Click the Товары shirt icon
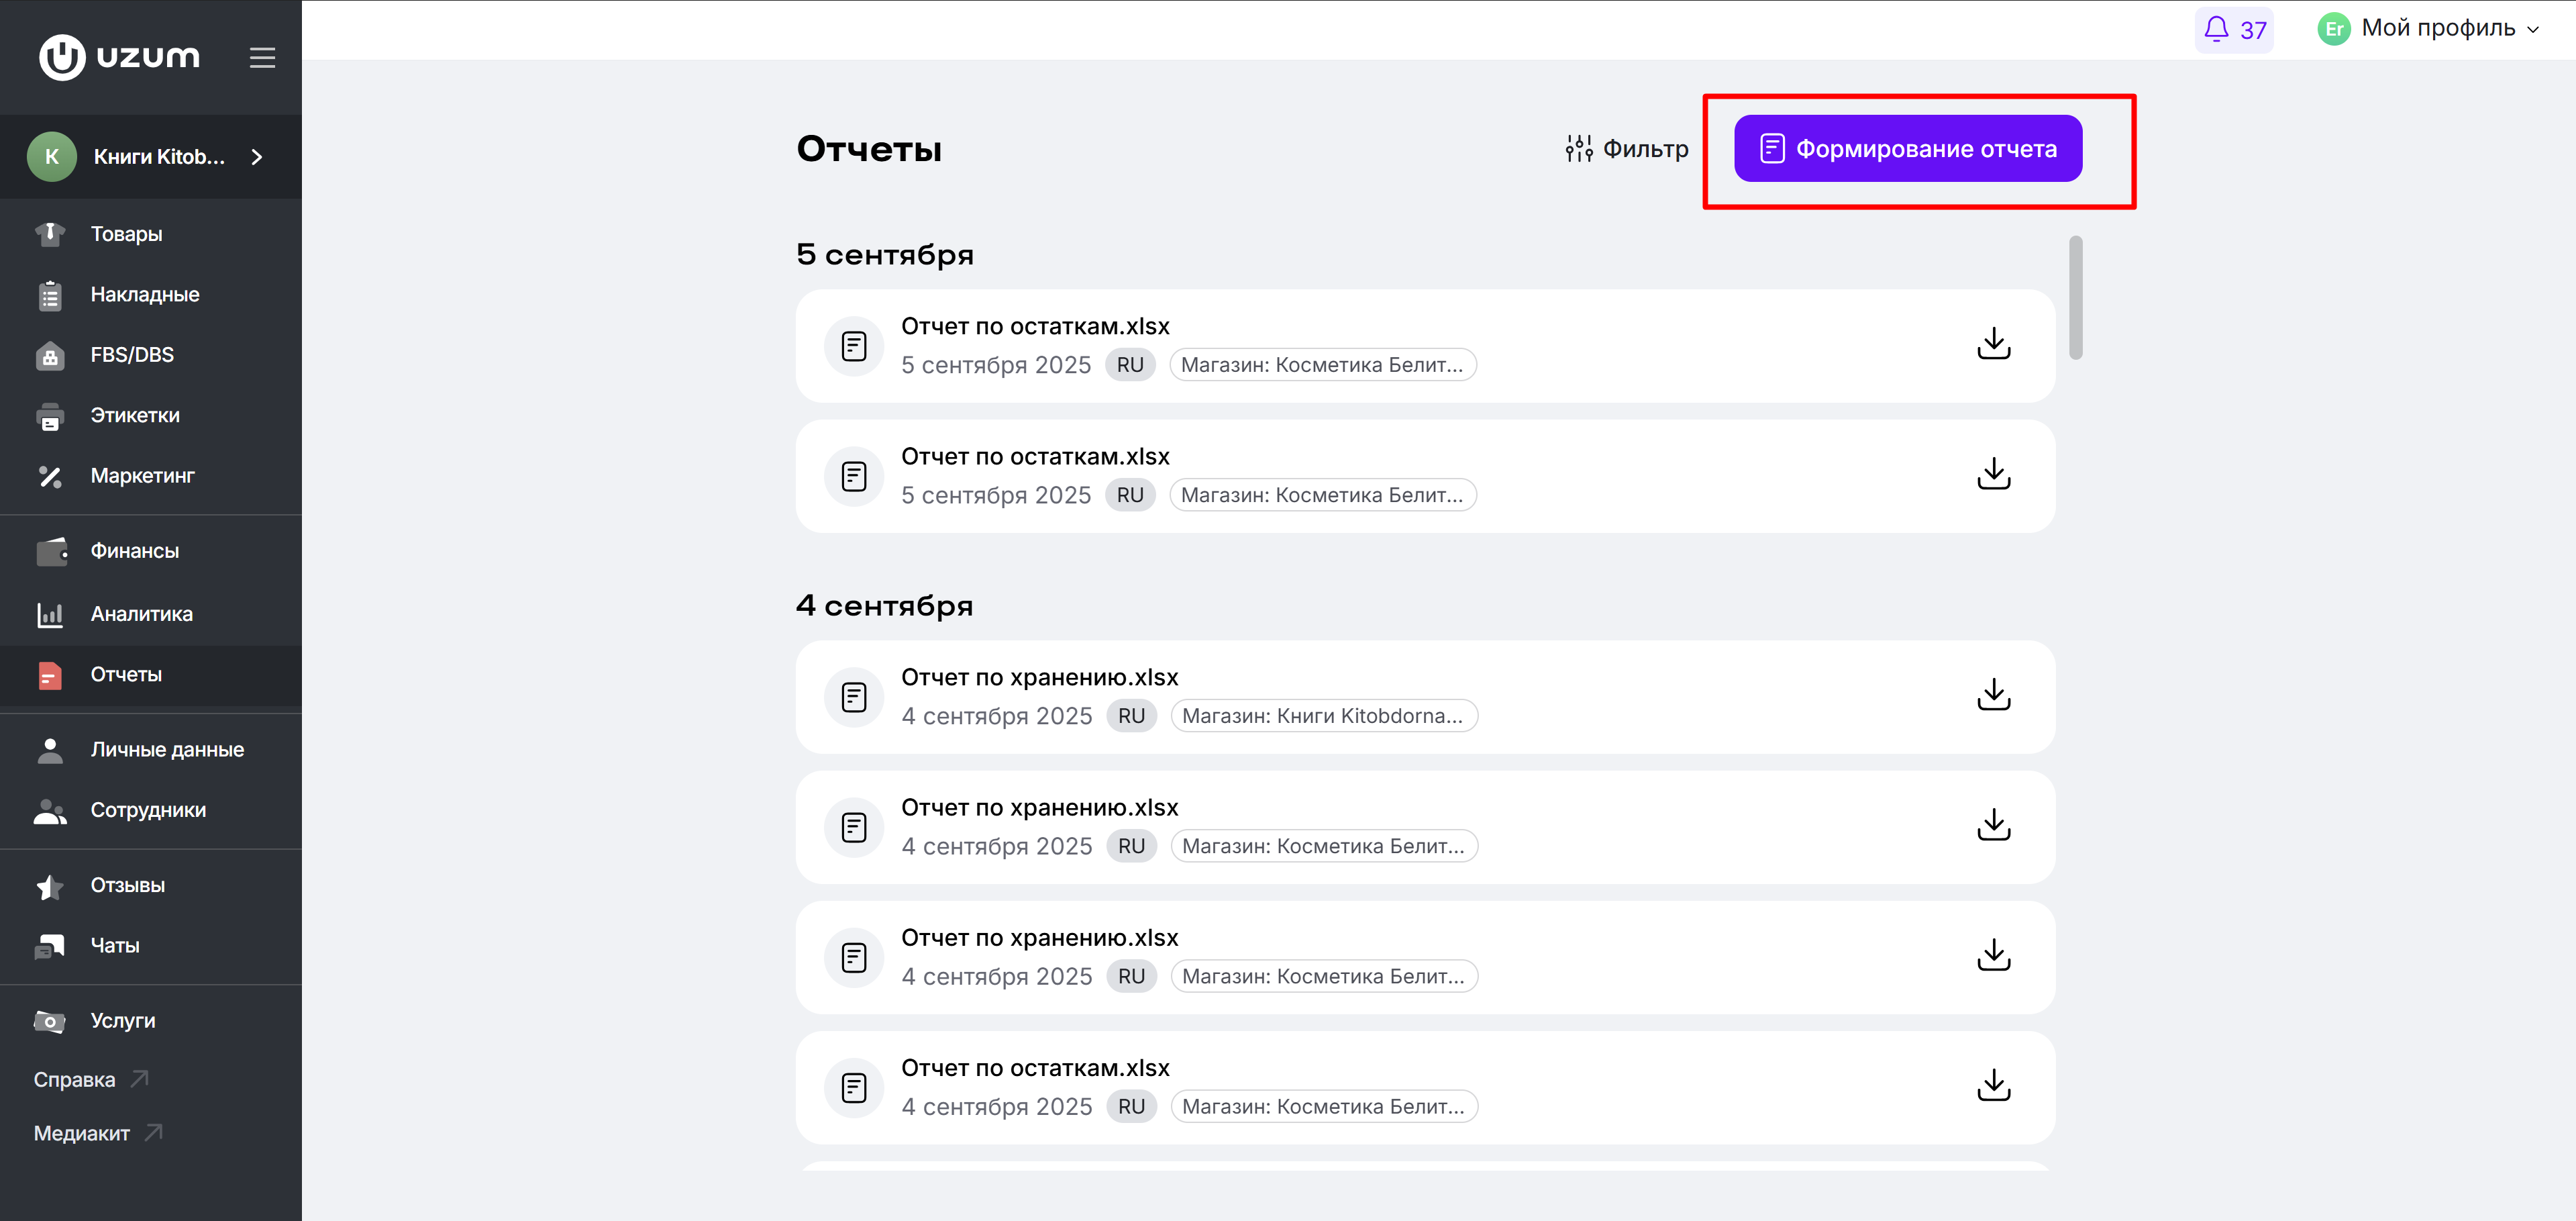 (50, 234)
